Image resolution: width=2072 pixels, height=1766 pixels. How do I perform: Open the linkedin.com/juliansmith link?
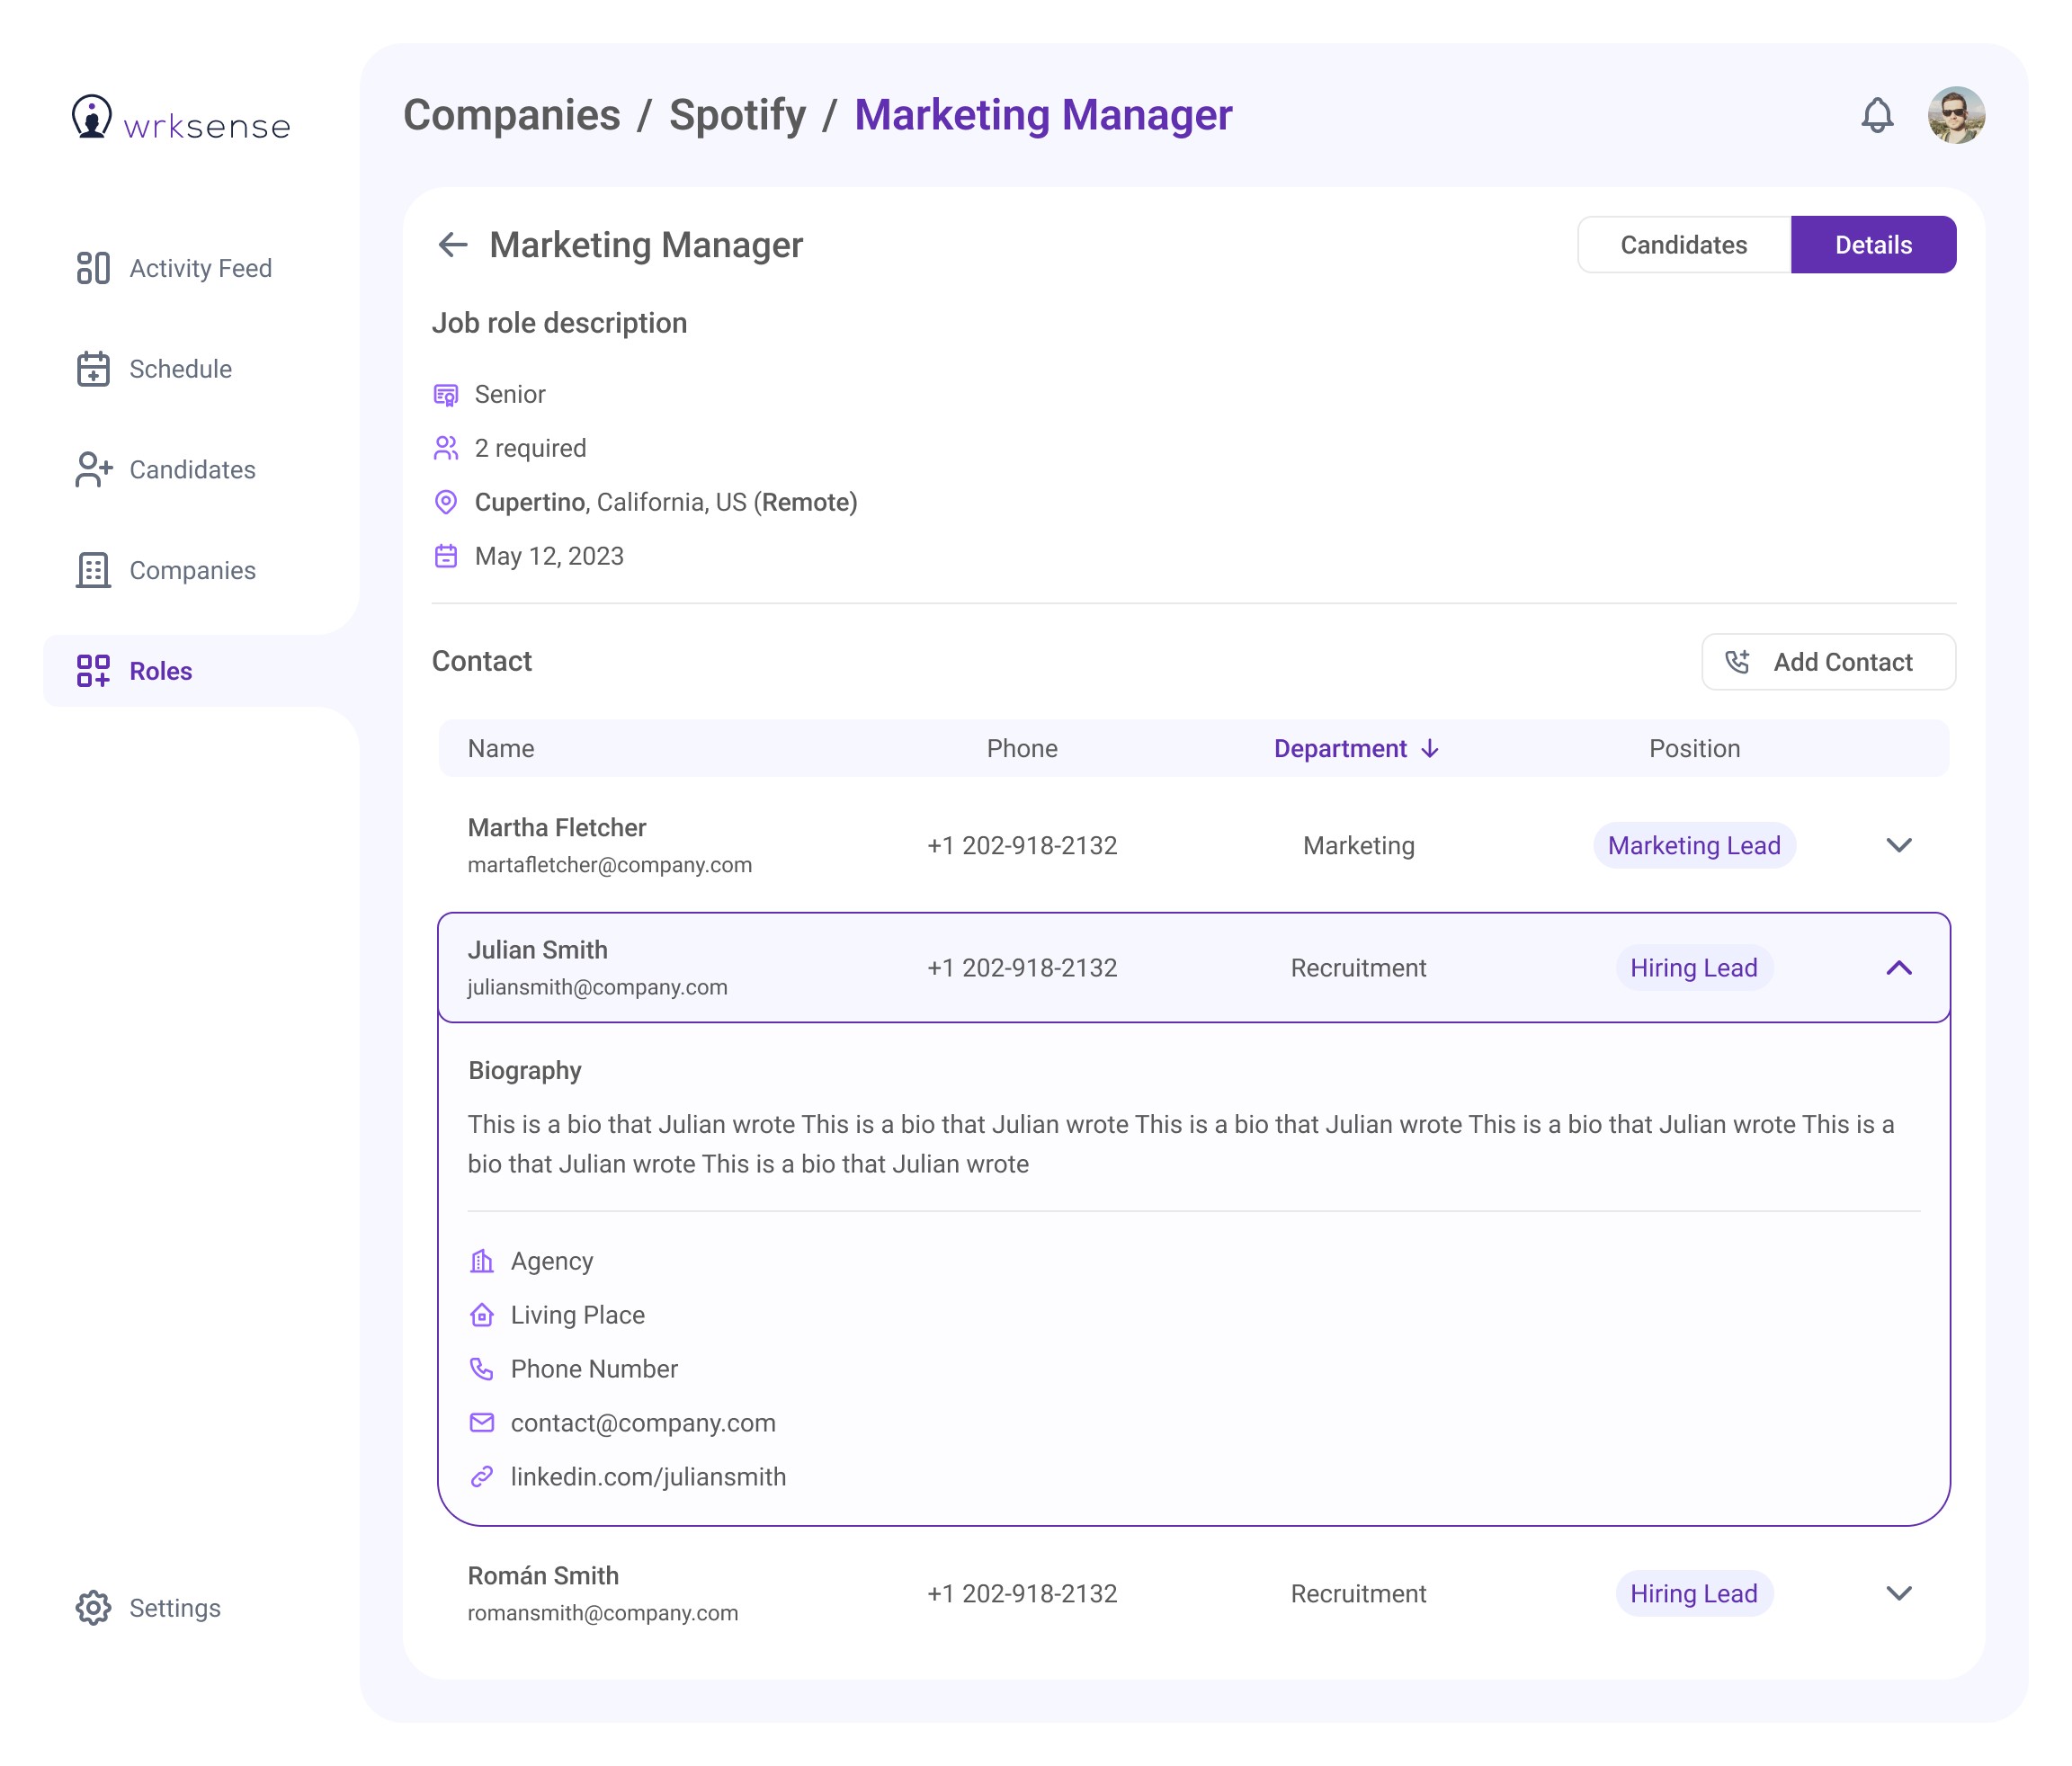[x=648, y=1477]
